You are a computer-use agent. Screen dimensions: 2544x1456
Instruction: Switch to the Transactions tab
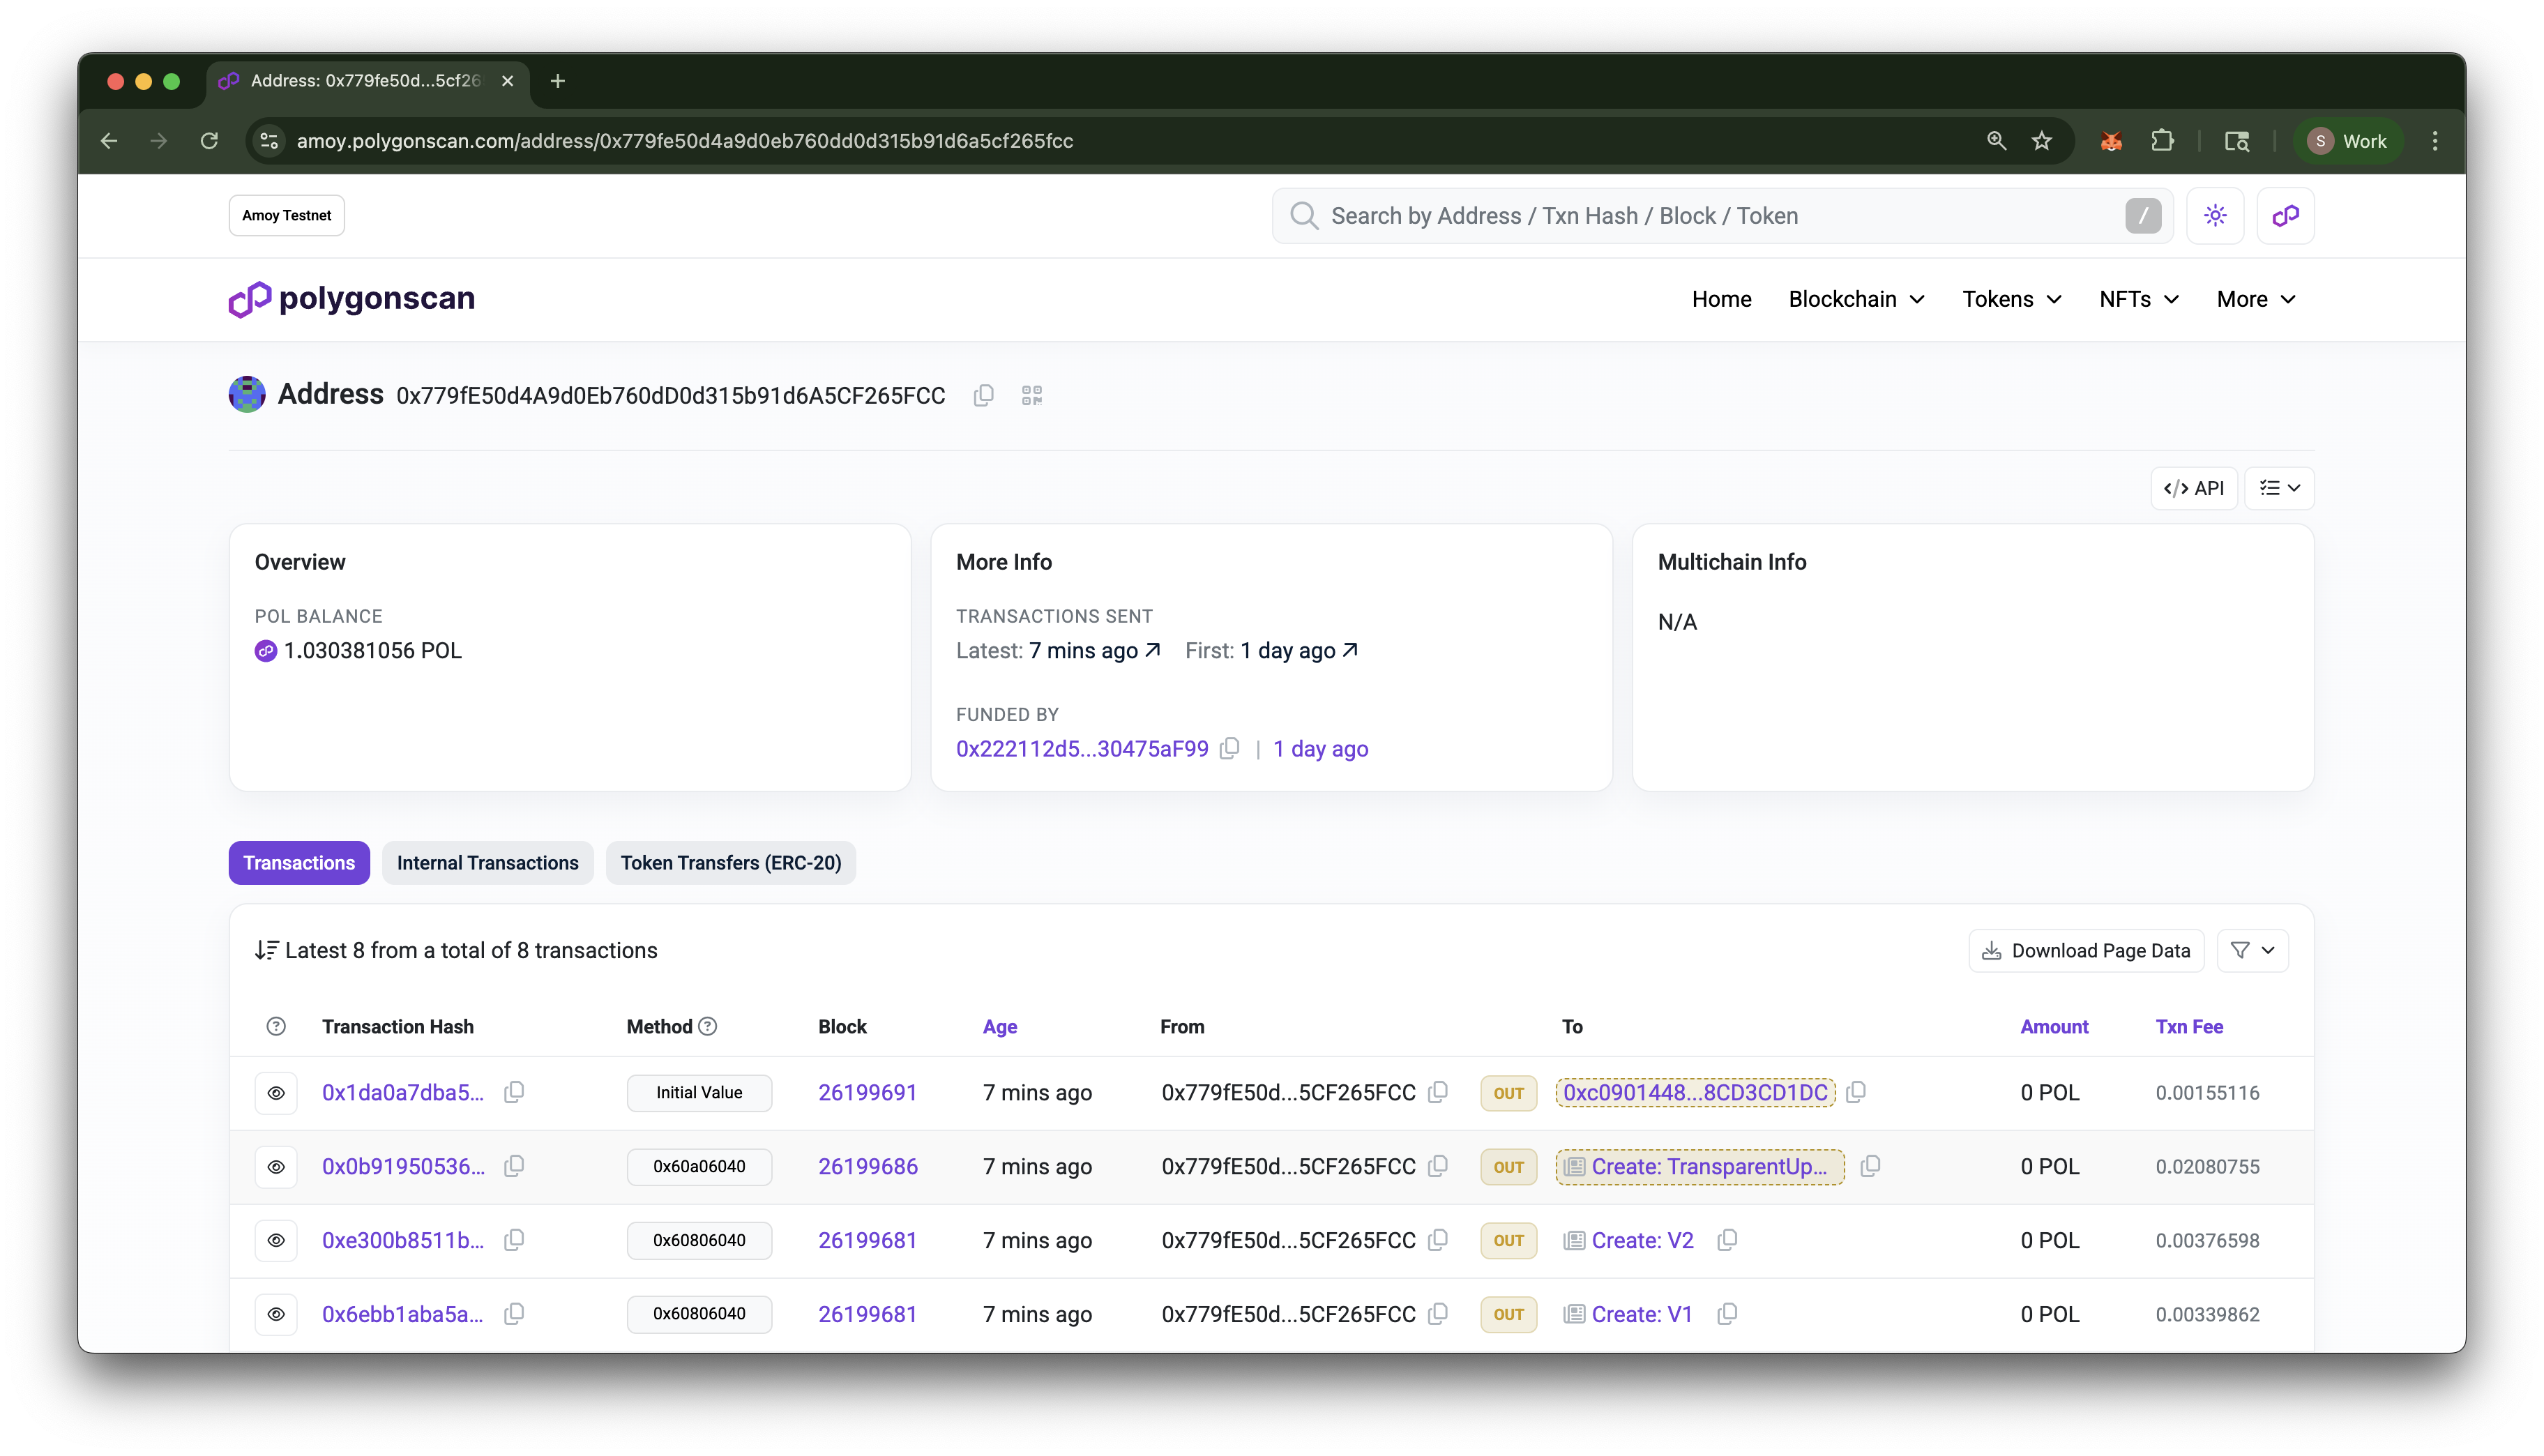point(299,862)
